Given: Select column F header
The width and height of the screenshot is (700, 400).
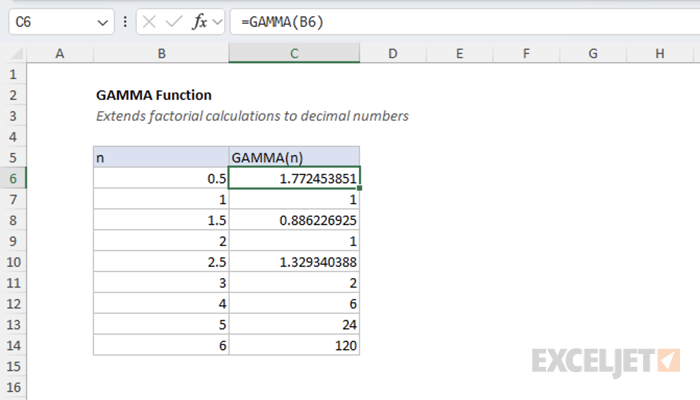Looking at the screenshot, I should point(526,54).
